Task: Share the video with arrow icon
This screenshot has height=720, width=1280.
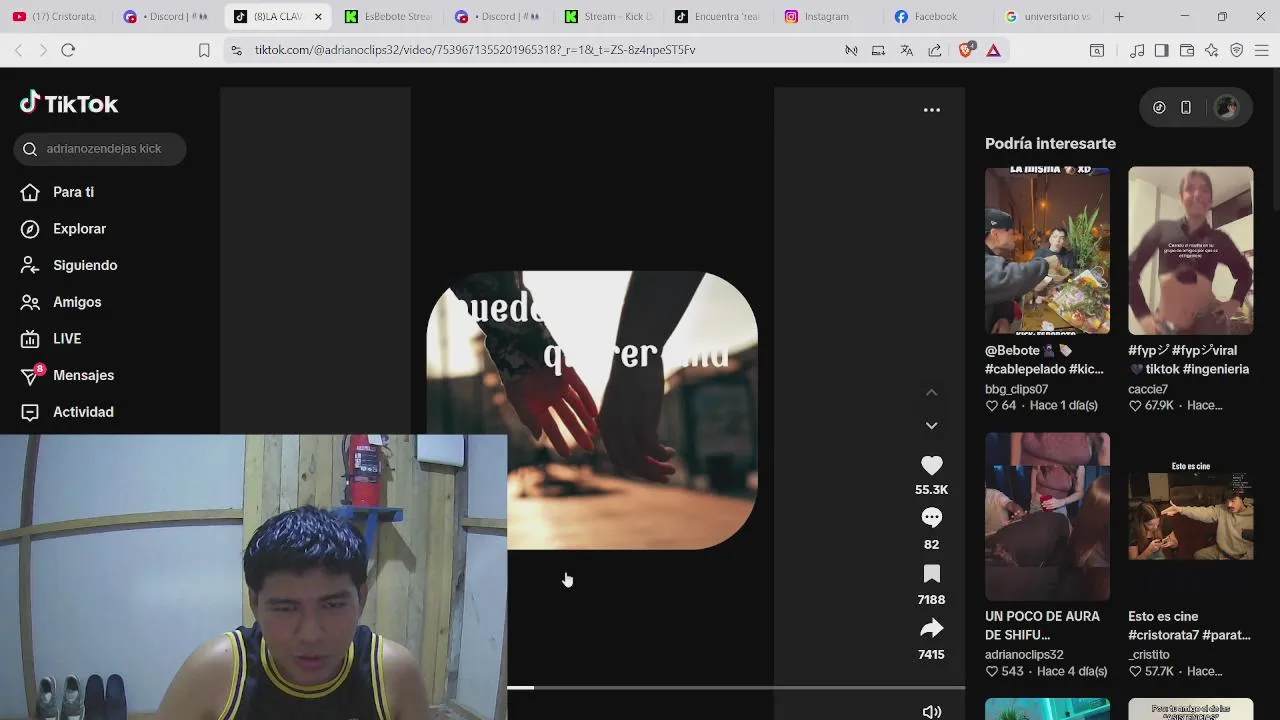Action: [931, 629]
